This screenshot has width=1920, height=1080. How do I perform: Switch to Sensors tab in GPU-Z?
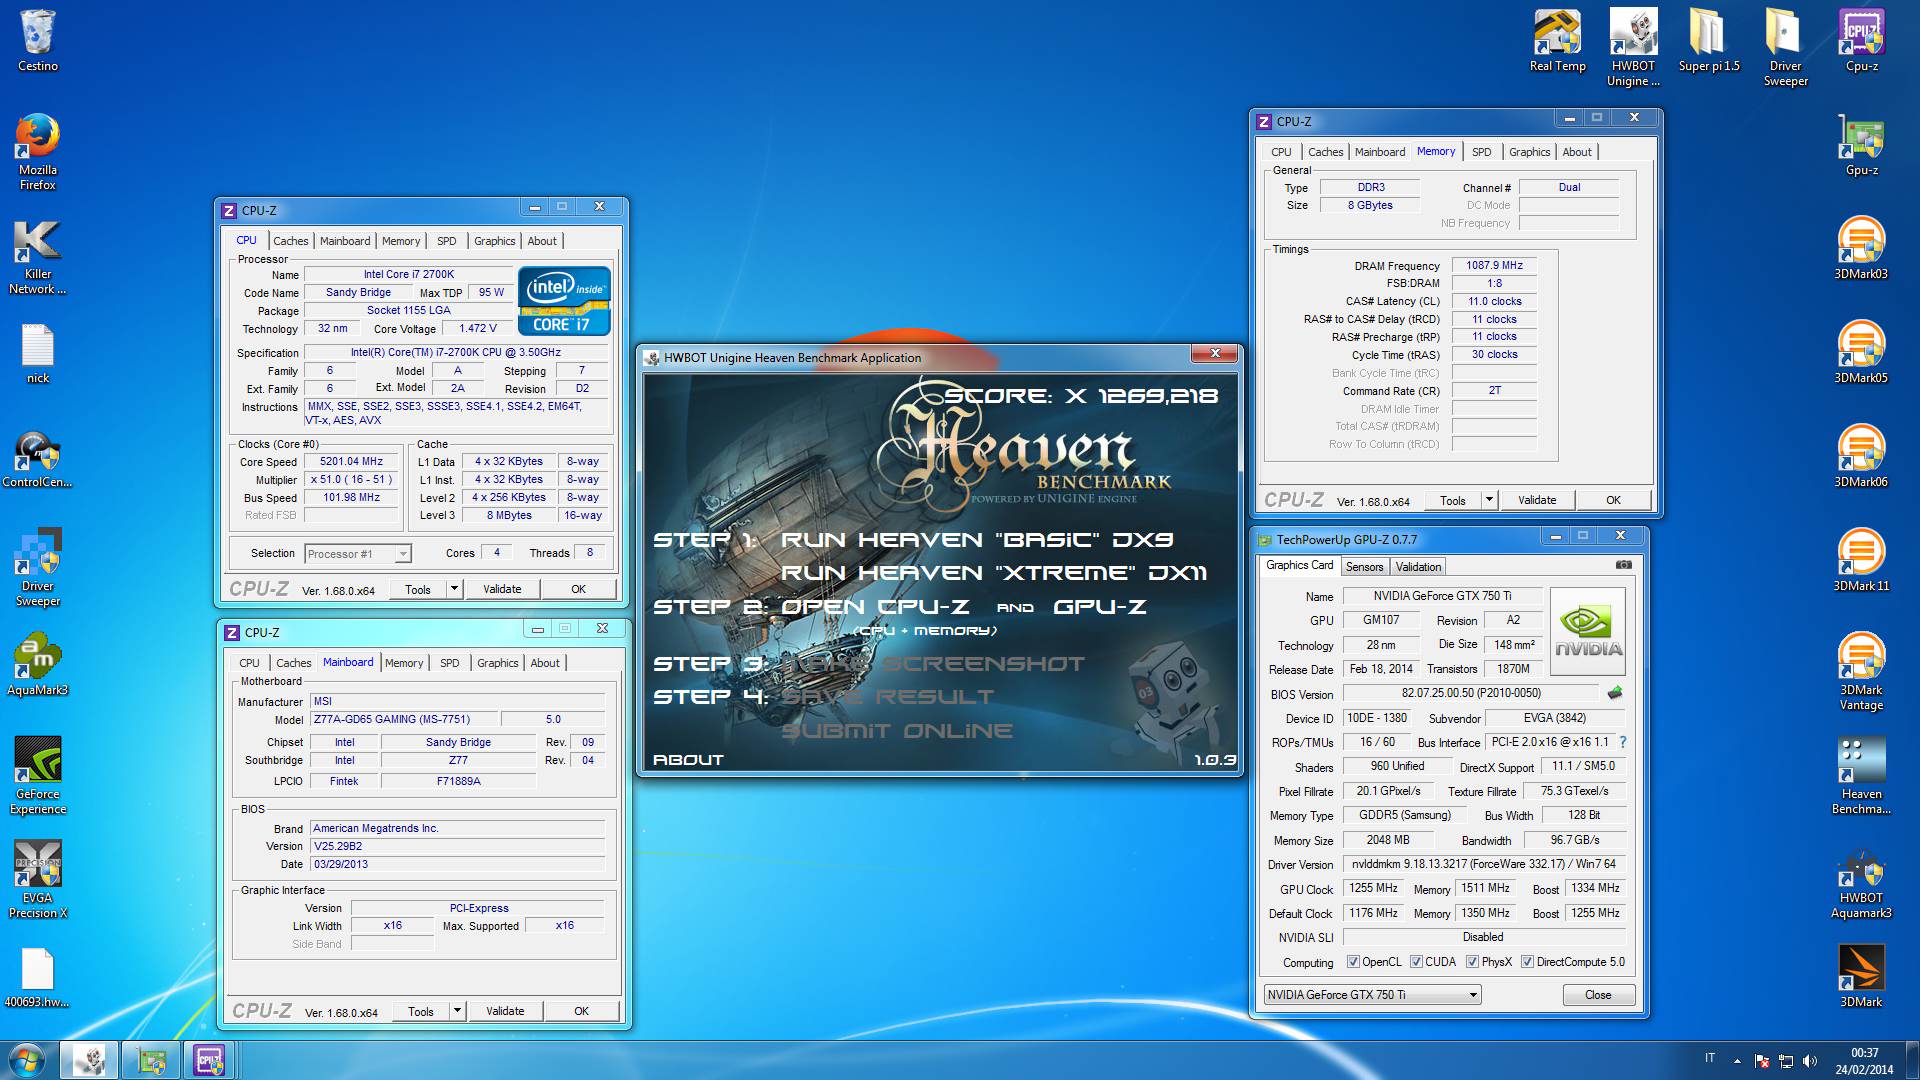[1364, 567]
